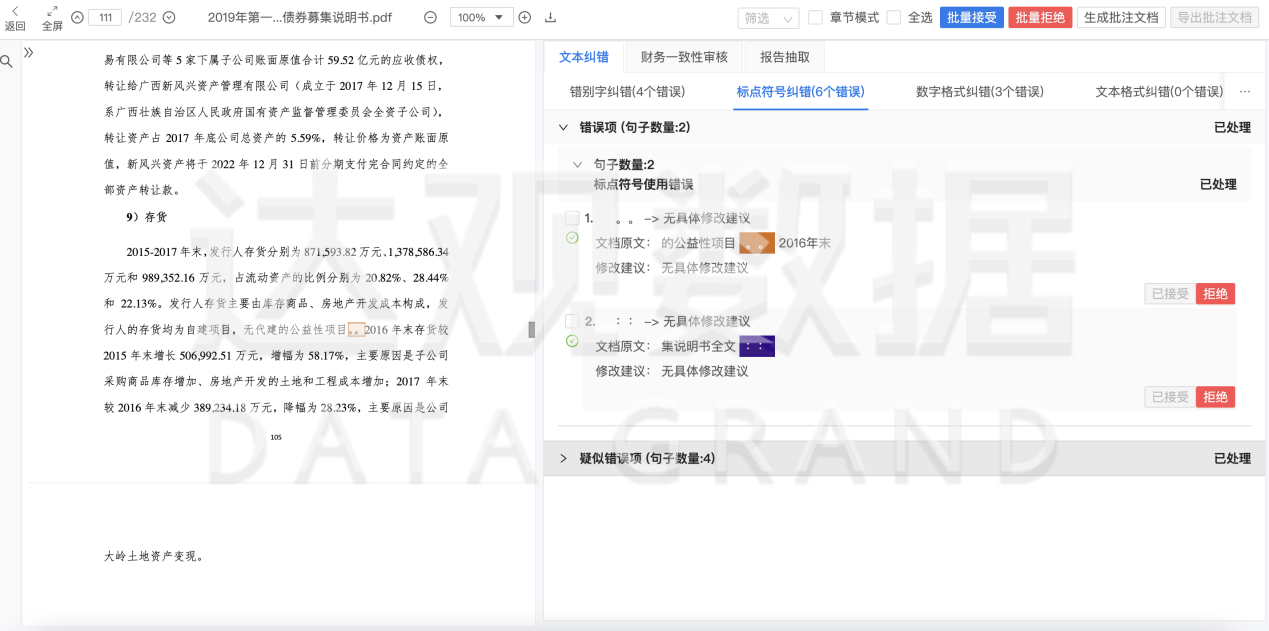Open the 筛选 filter dropdown
The height and width of the screenshot is (631, 1269).
coord(768,18)
